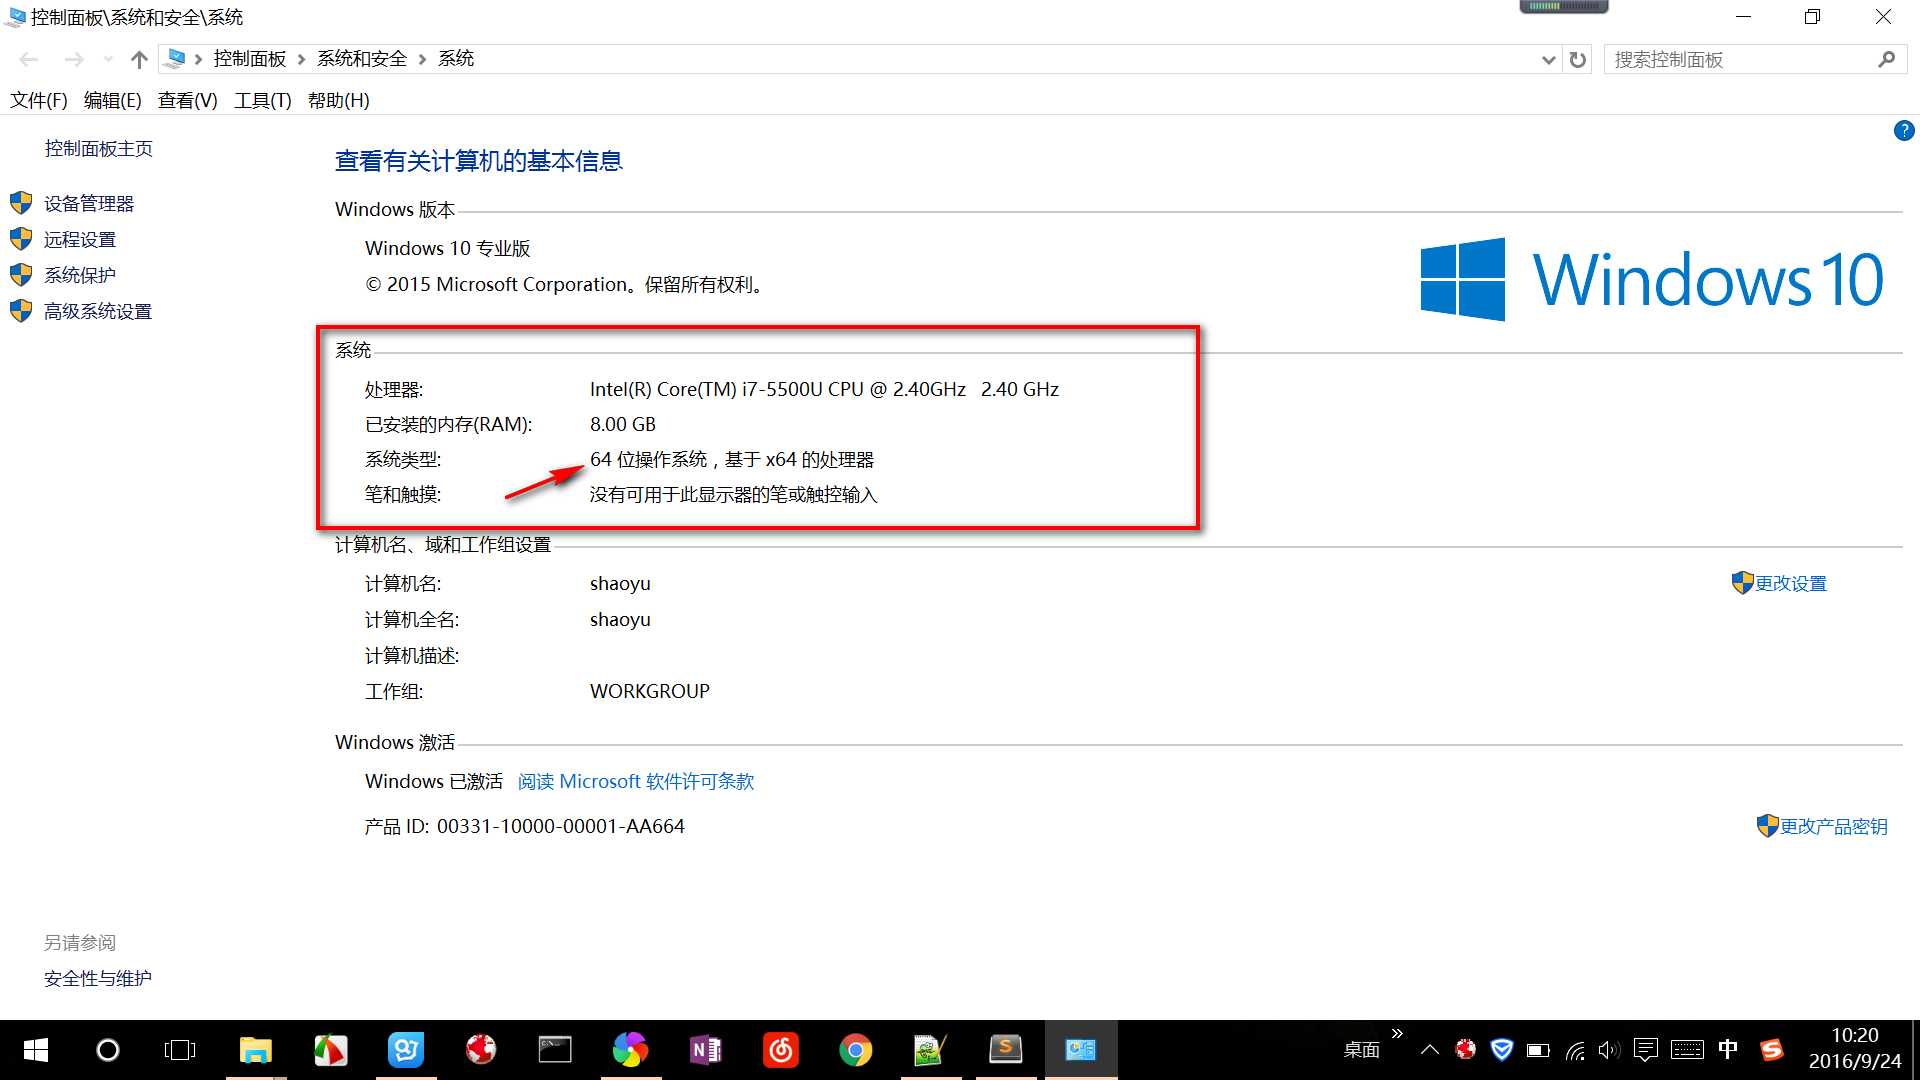The image size is (1920, 1080).
Task: Toggle Chinese IME indicator 中
Action: click(1728, 1049)
